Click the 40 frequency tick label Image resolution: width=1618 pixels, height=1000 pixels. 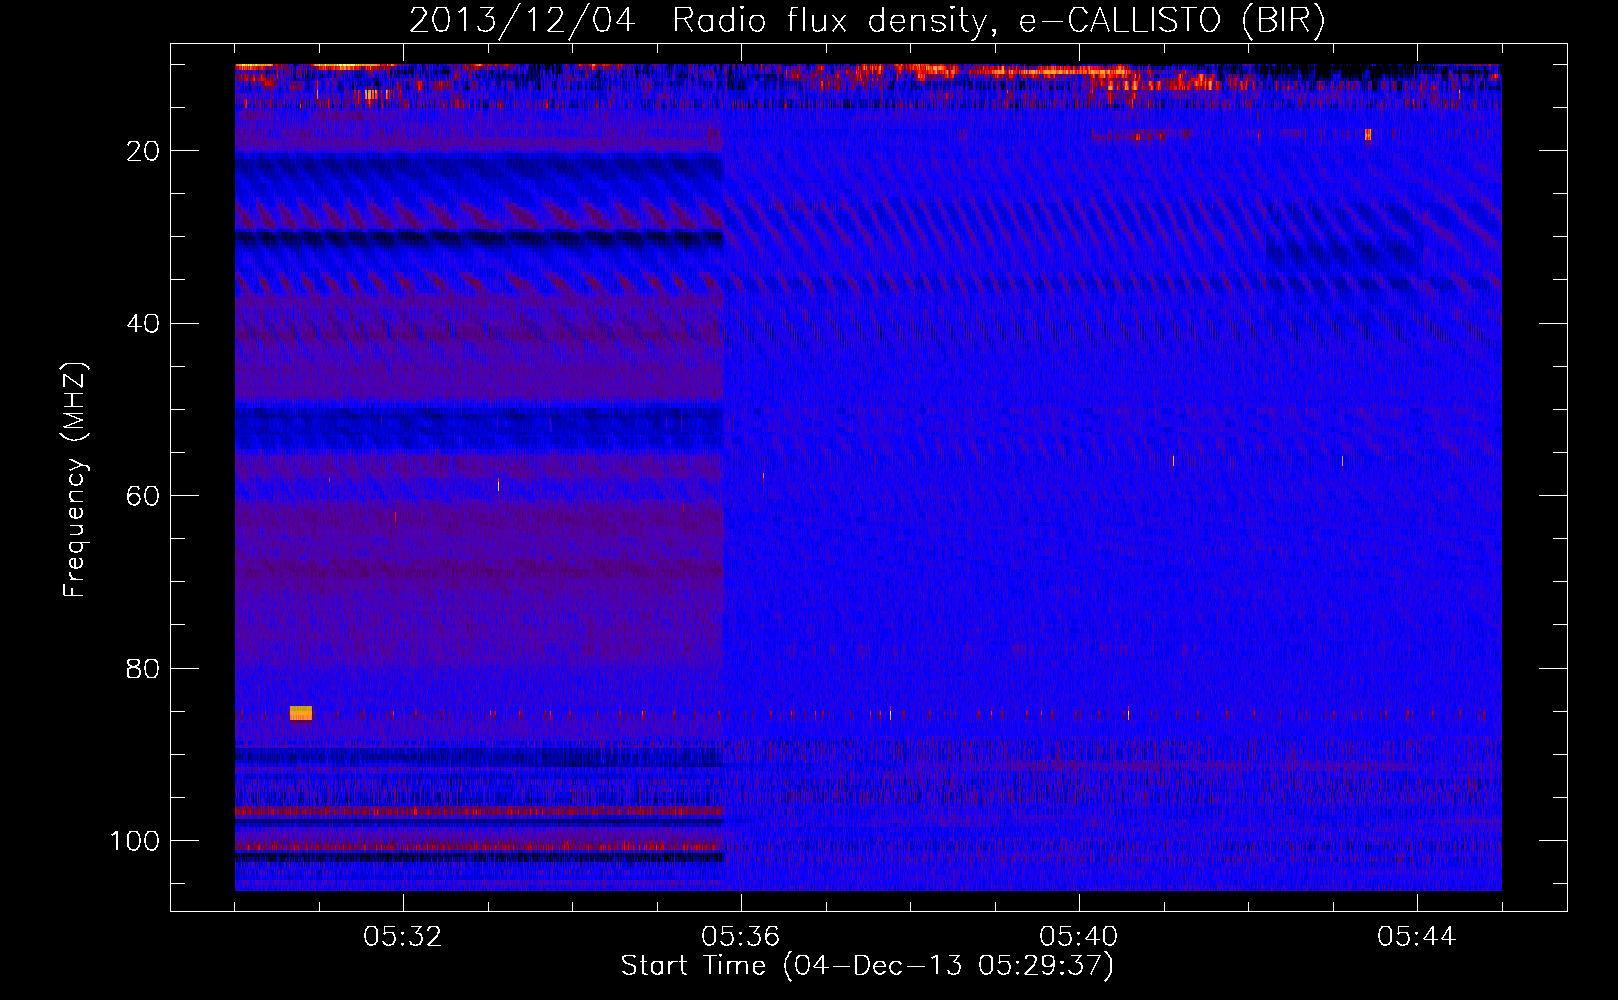[x=143, y=324]
